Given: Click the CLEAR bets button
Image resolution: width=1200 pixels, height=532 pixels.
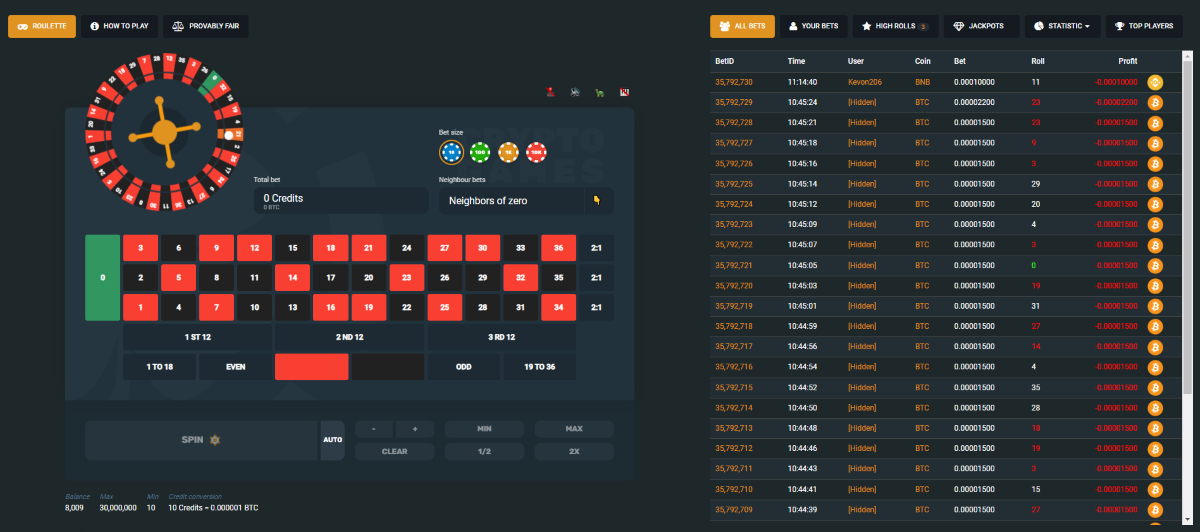Looking at the screenshot, I should click(394, 451).
